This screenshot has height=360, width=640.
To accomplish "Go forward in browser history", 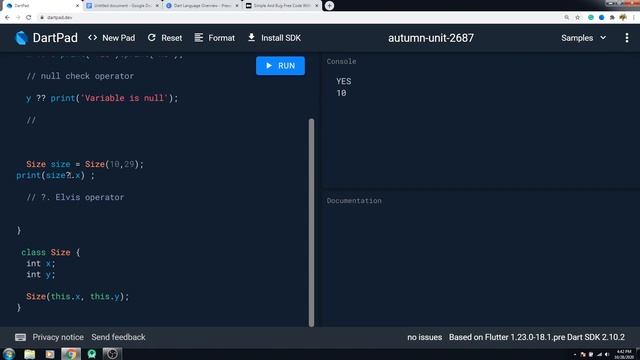I will pos(18,18).
